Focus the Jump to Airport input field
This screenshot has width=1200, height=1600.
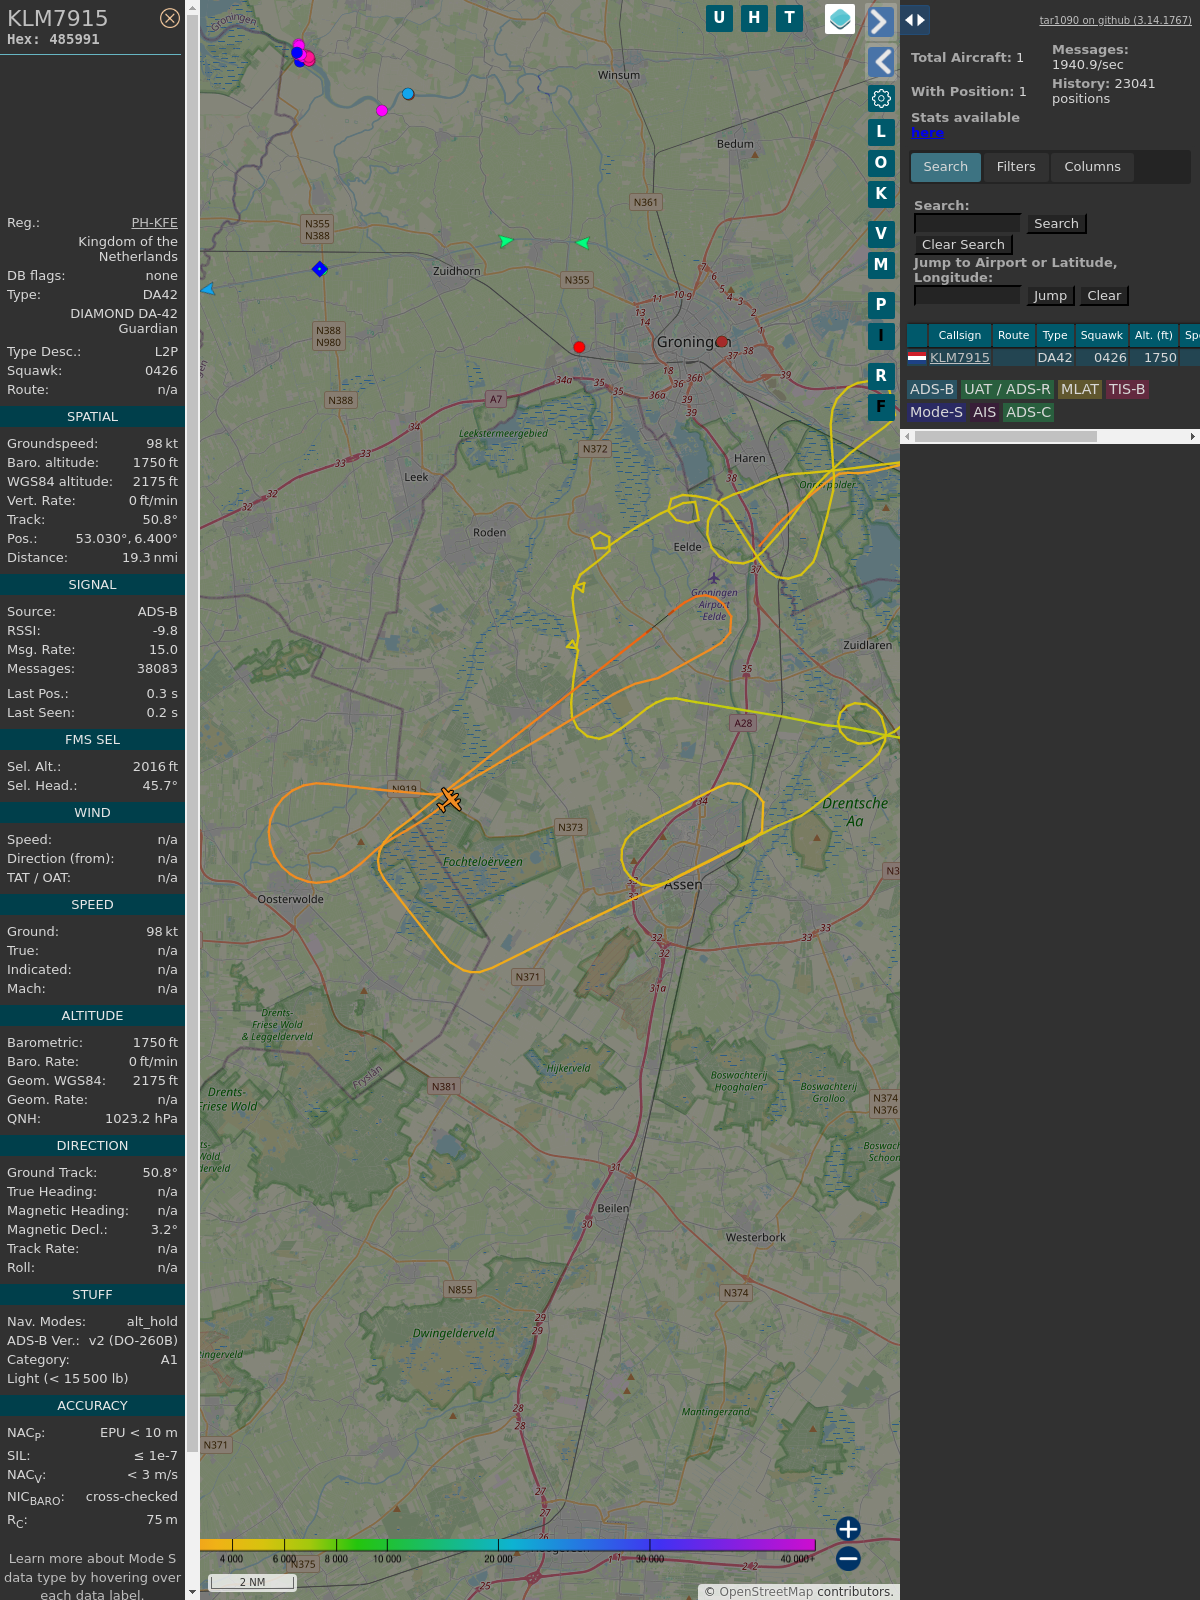pos(967,295)
